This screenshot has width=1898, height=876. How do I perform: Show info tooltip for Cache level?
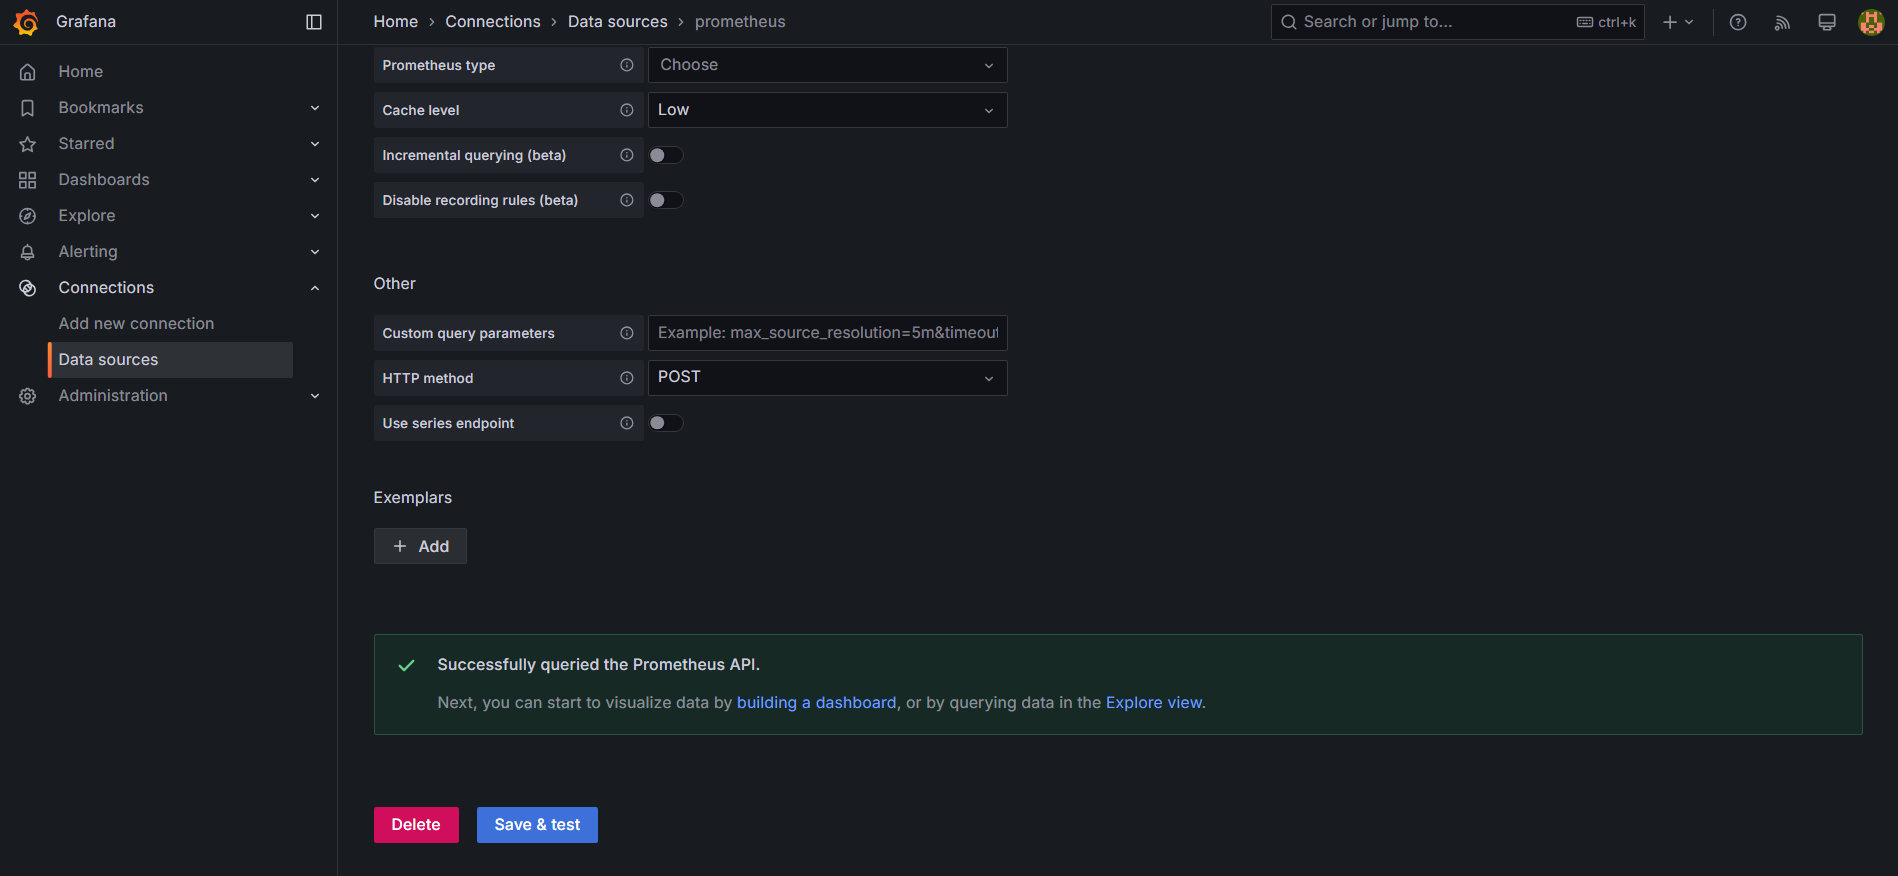(x=627, y=110)
